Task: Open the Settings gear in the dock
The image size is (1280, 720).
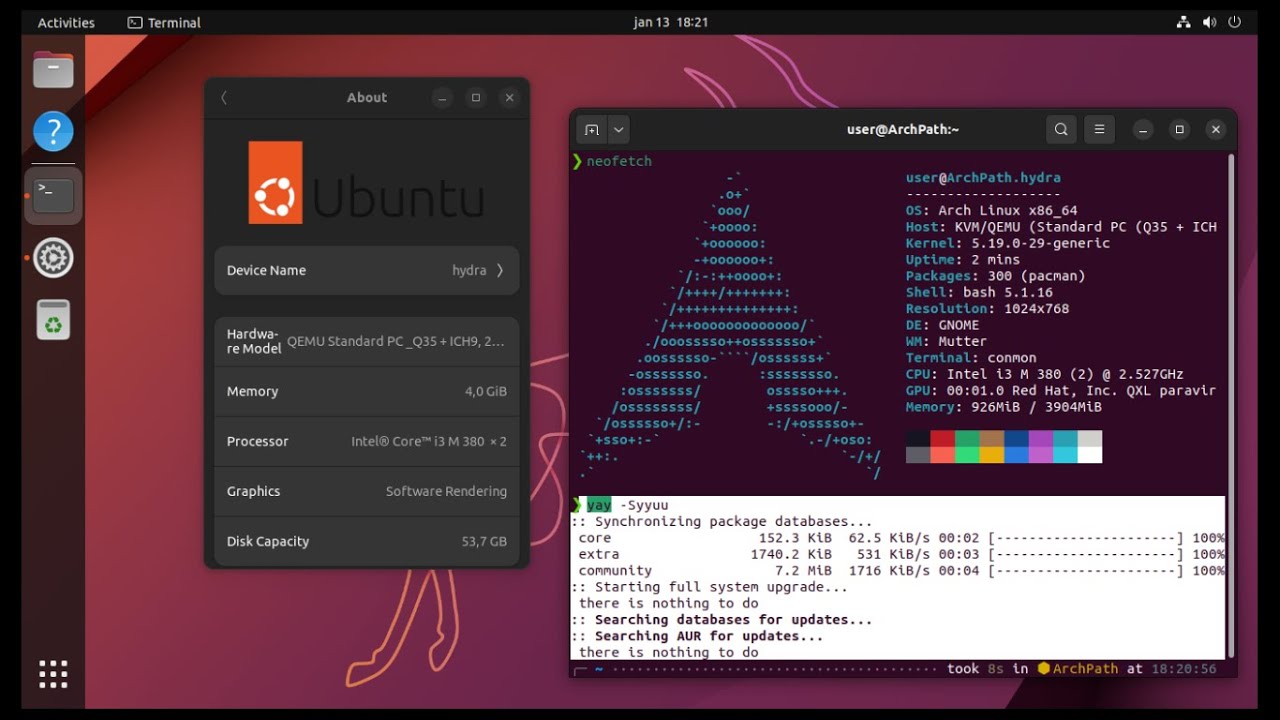Action: (x=53, y=258)
